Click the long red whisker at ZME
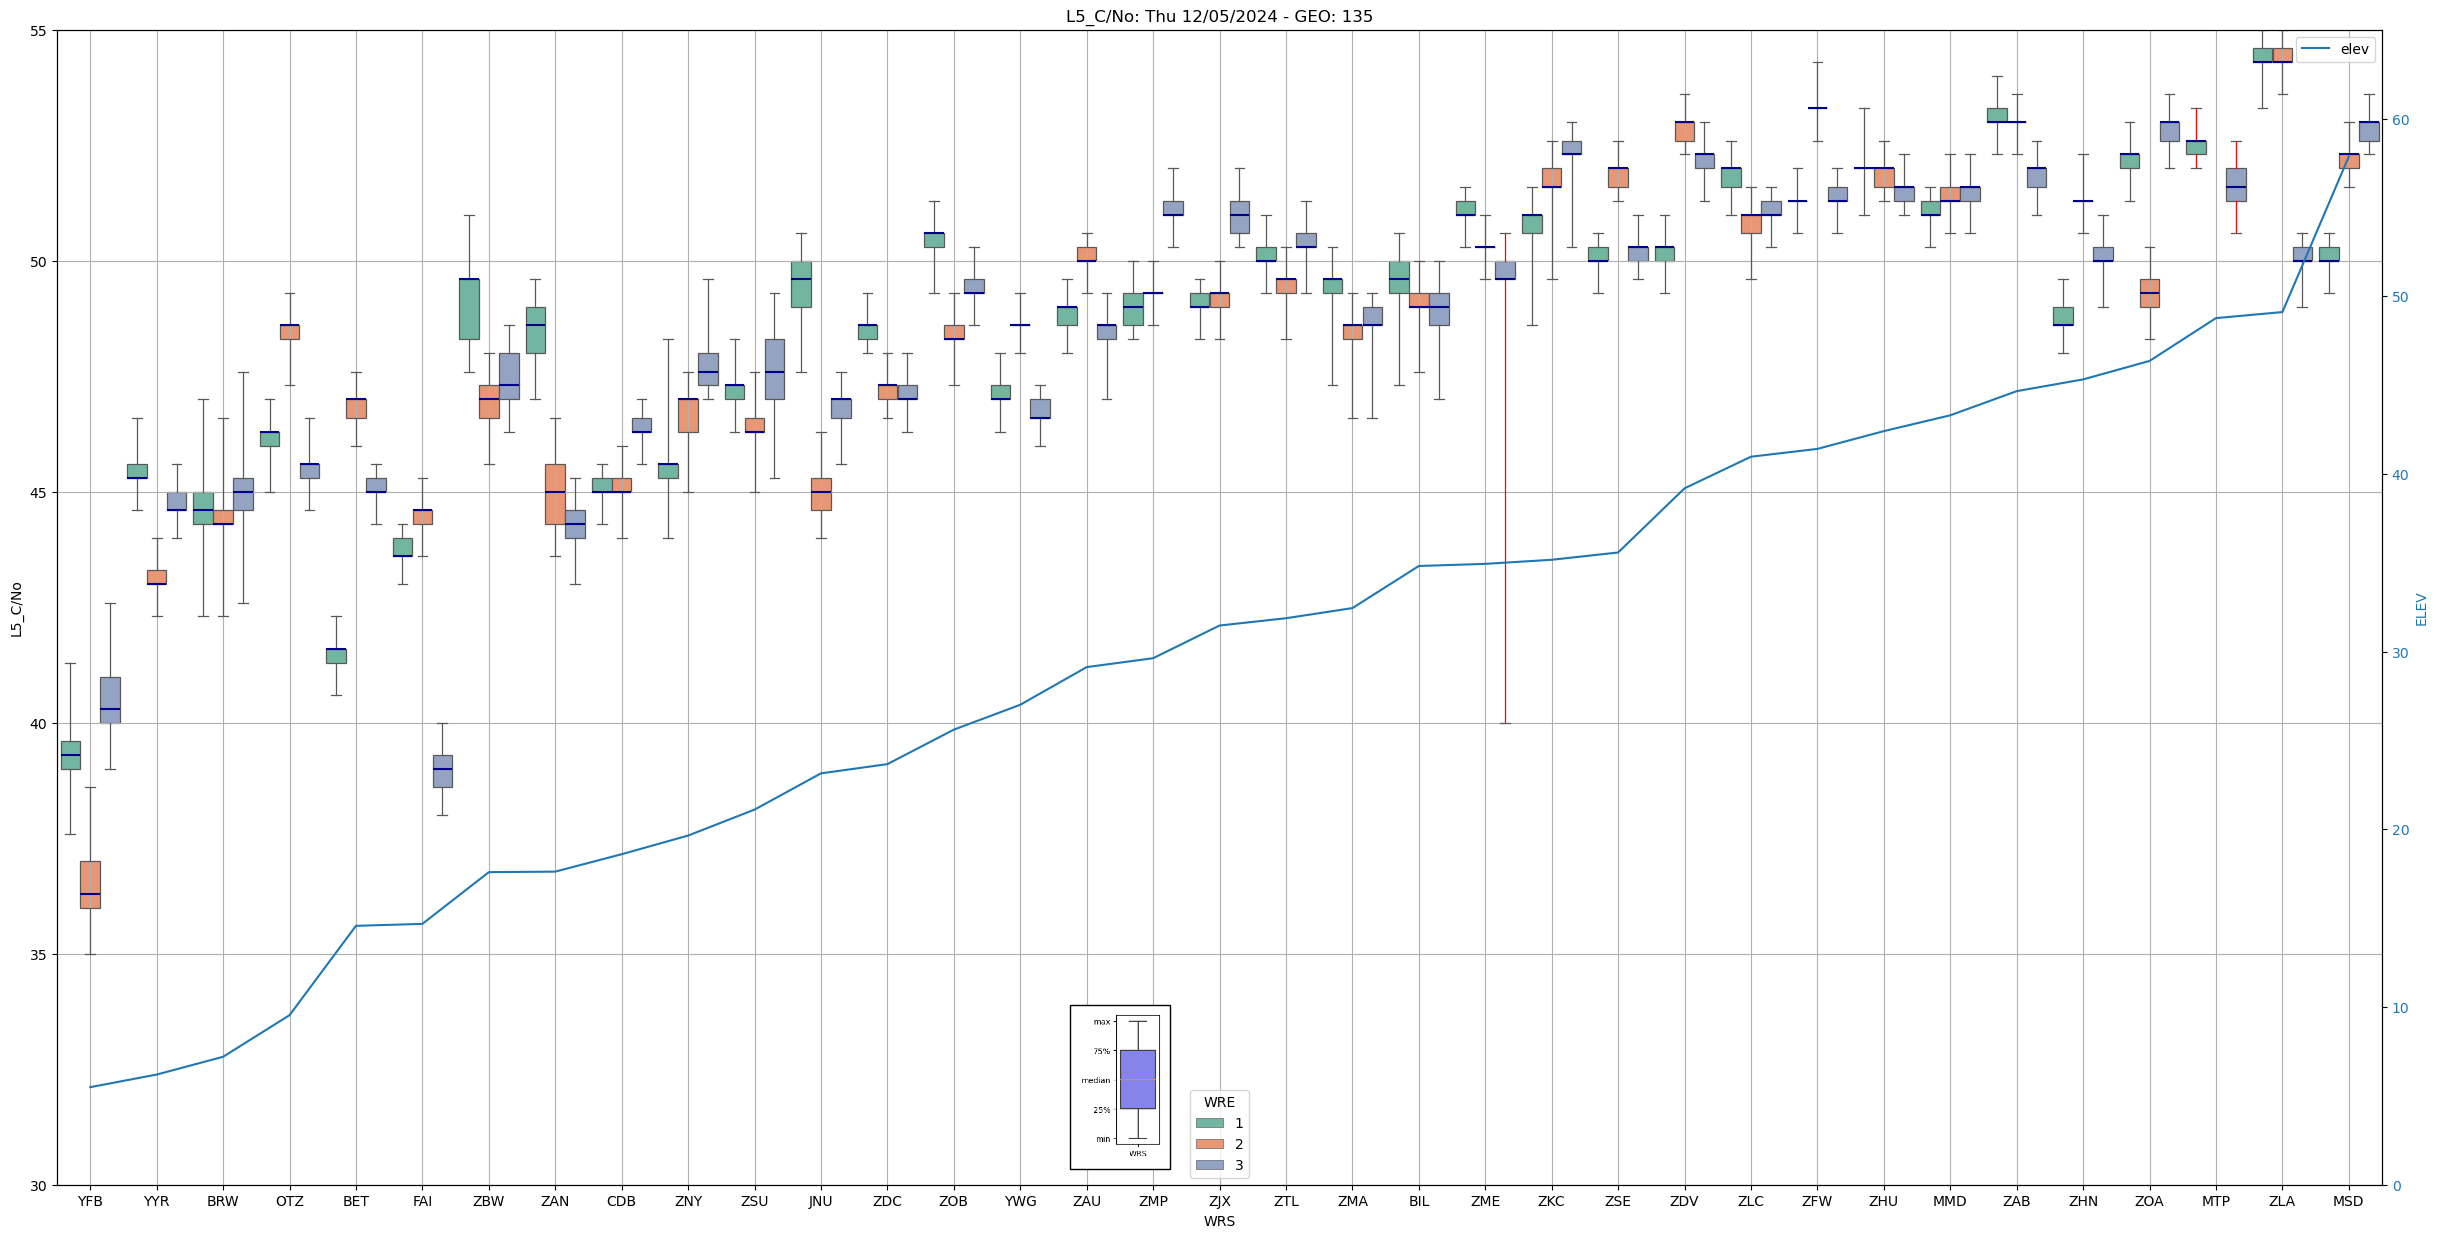The image size is (2439, 1238). (x=1505, y=500)
